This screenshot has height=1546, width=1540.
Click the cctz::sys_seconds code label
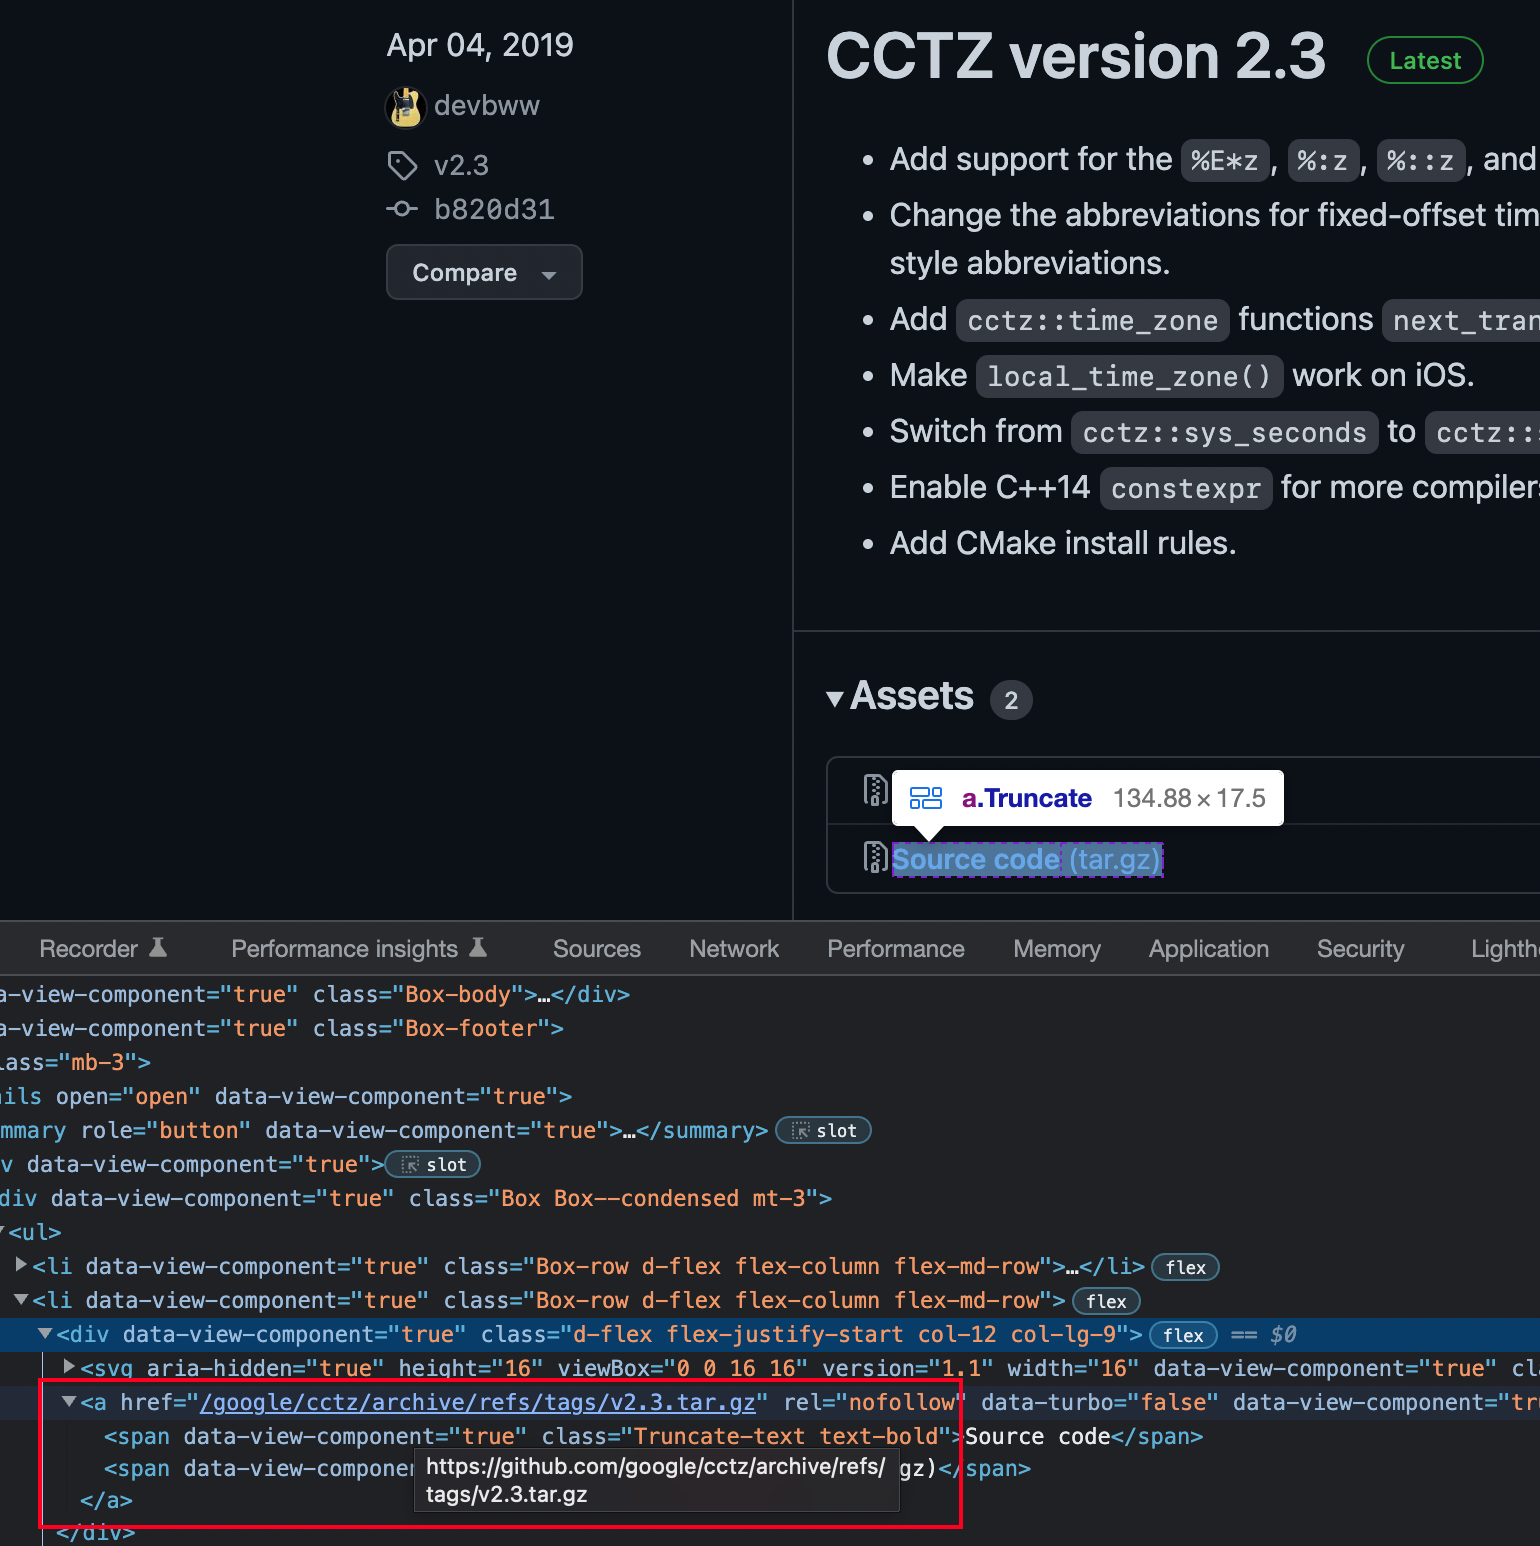[1224, 432]
